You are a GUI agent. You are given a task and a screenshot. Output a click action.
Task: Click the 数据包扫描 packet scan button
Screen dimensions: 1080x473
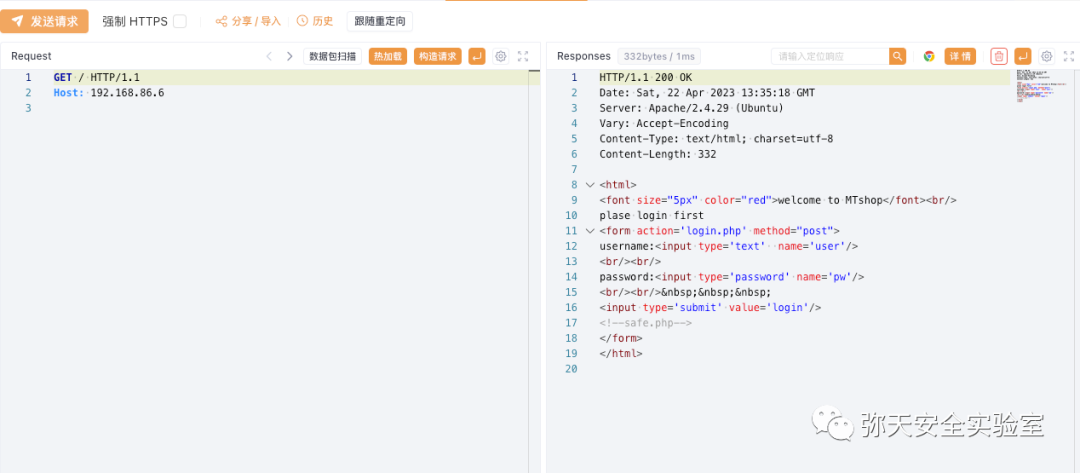pyautogui.click(x=333, y=56)
